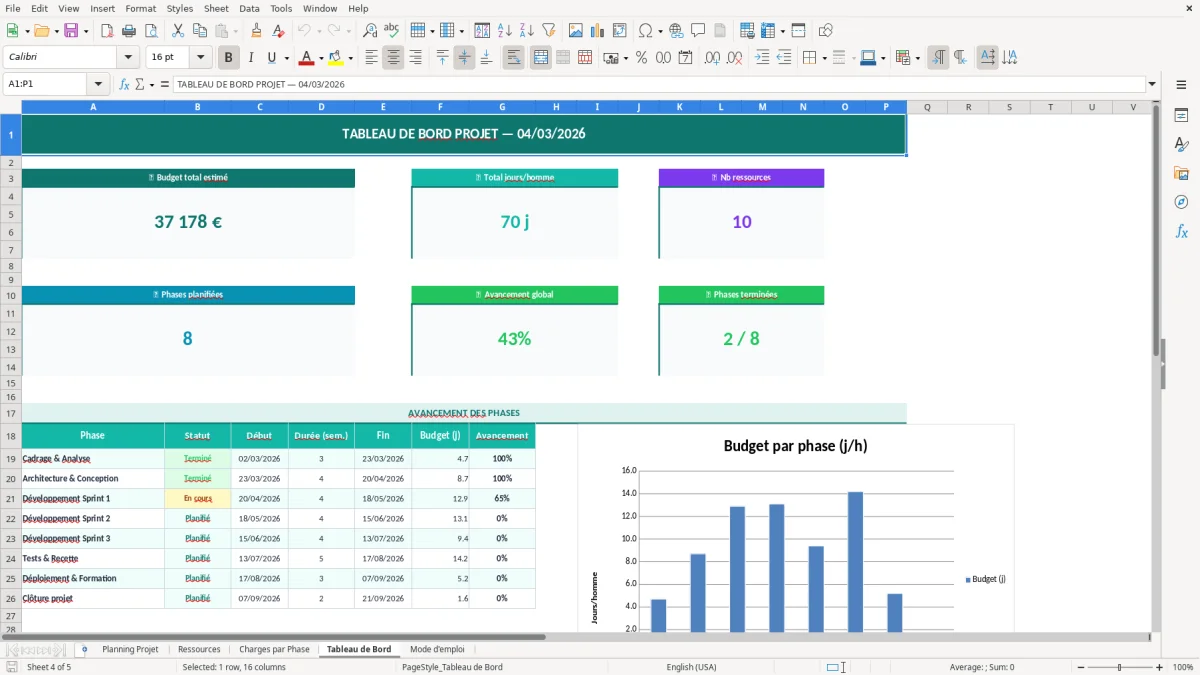1200x675 pixels.
Task: Click Clone Formatting paintbrush icon
Action: 256,31
